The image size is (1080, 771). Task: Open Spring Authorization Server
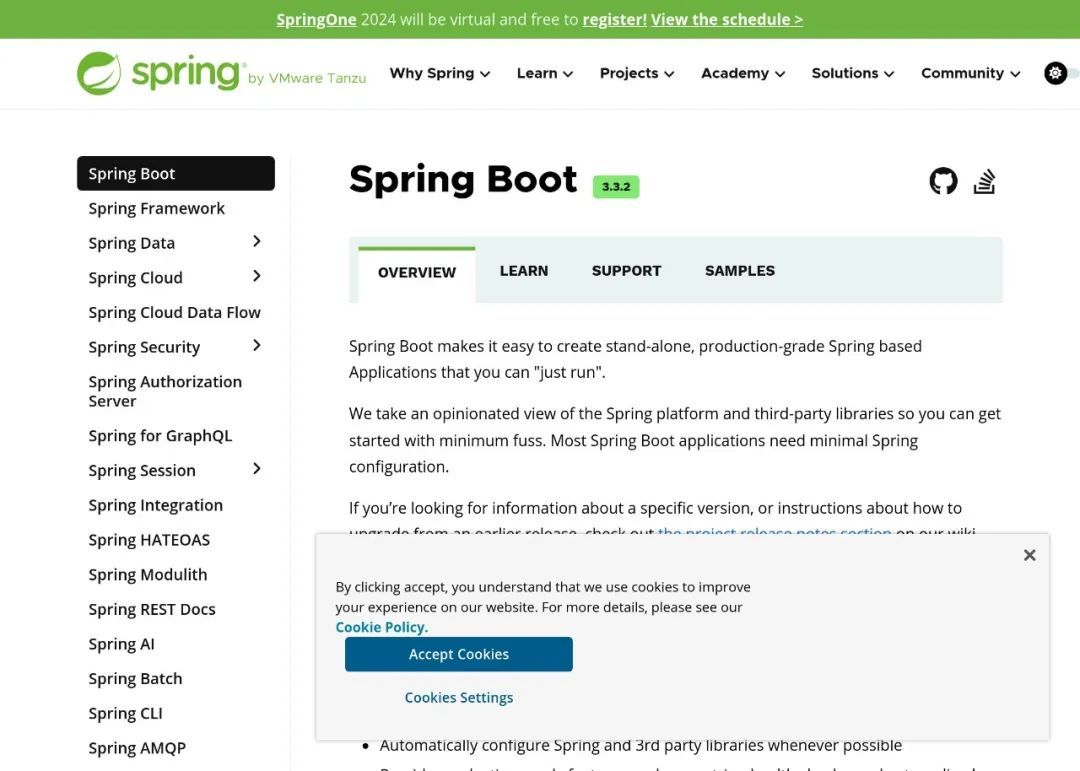(165, 391)
